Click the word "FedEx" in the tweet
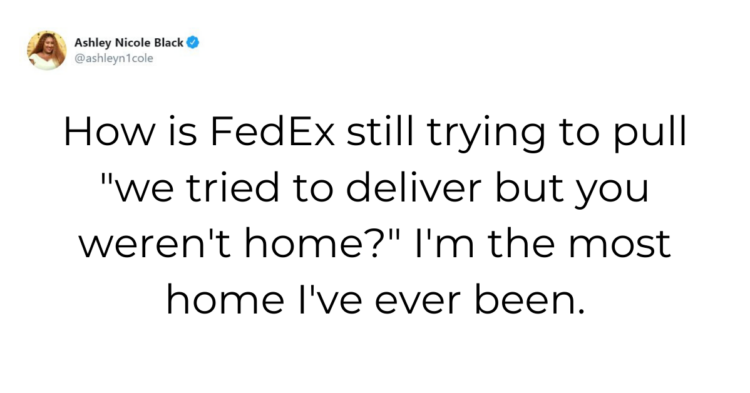The width and height of the screenshot is (750, 393). point(272,132)
